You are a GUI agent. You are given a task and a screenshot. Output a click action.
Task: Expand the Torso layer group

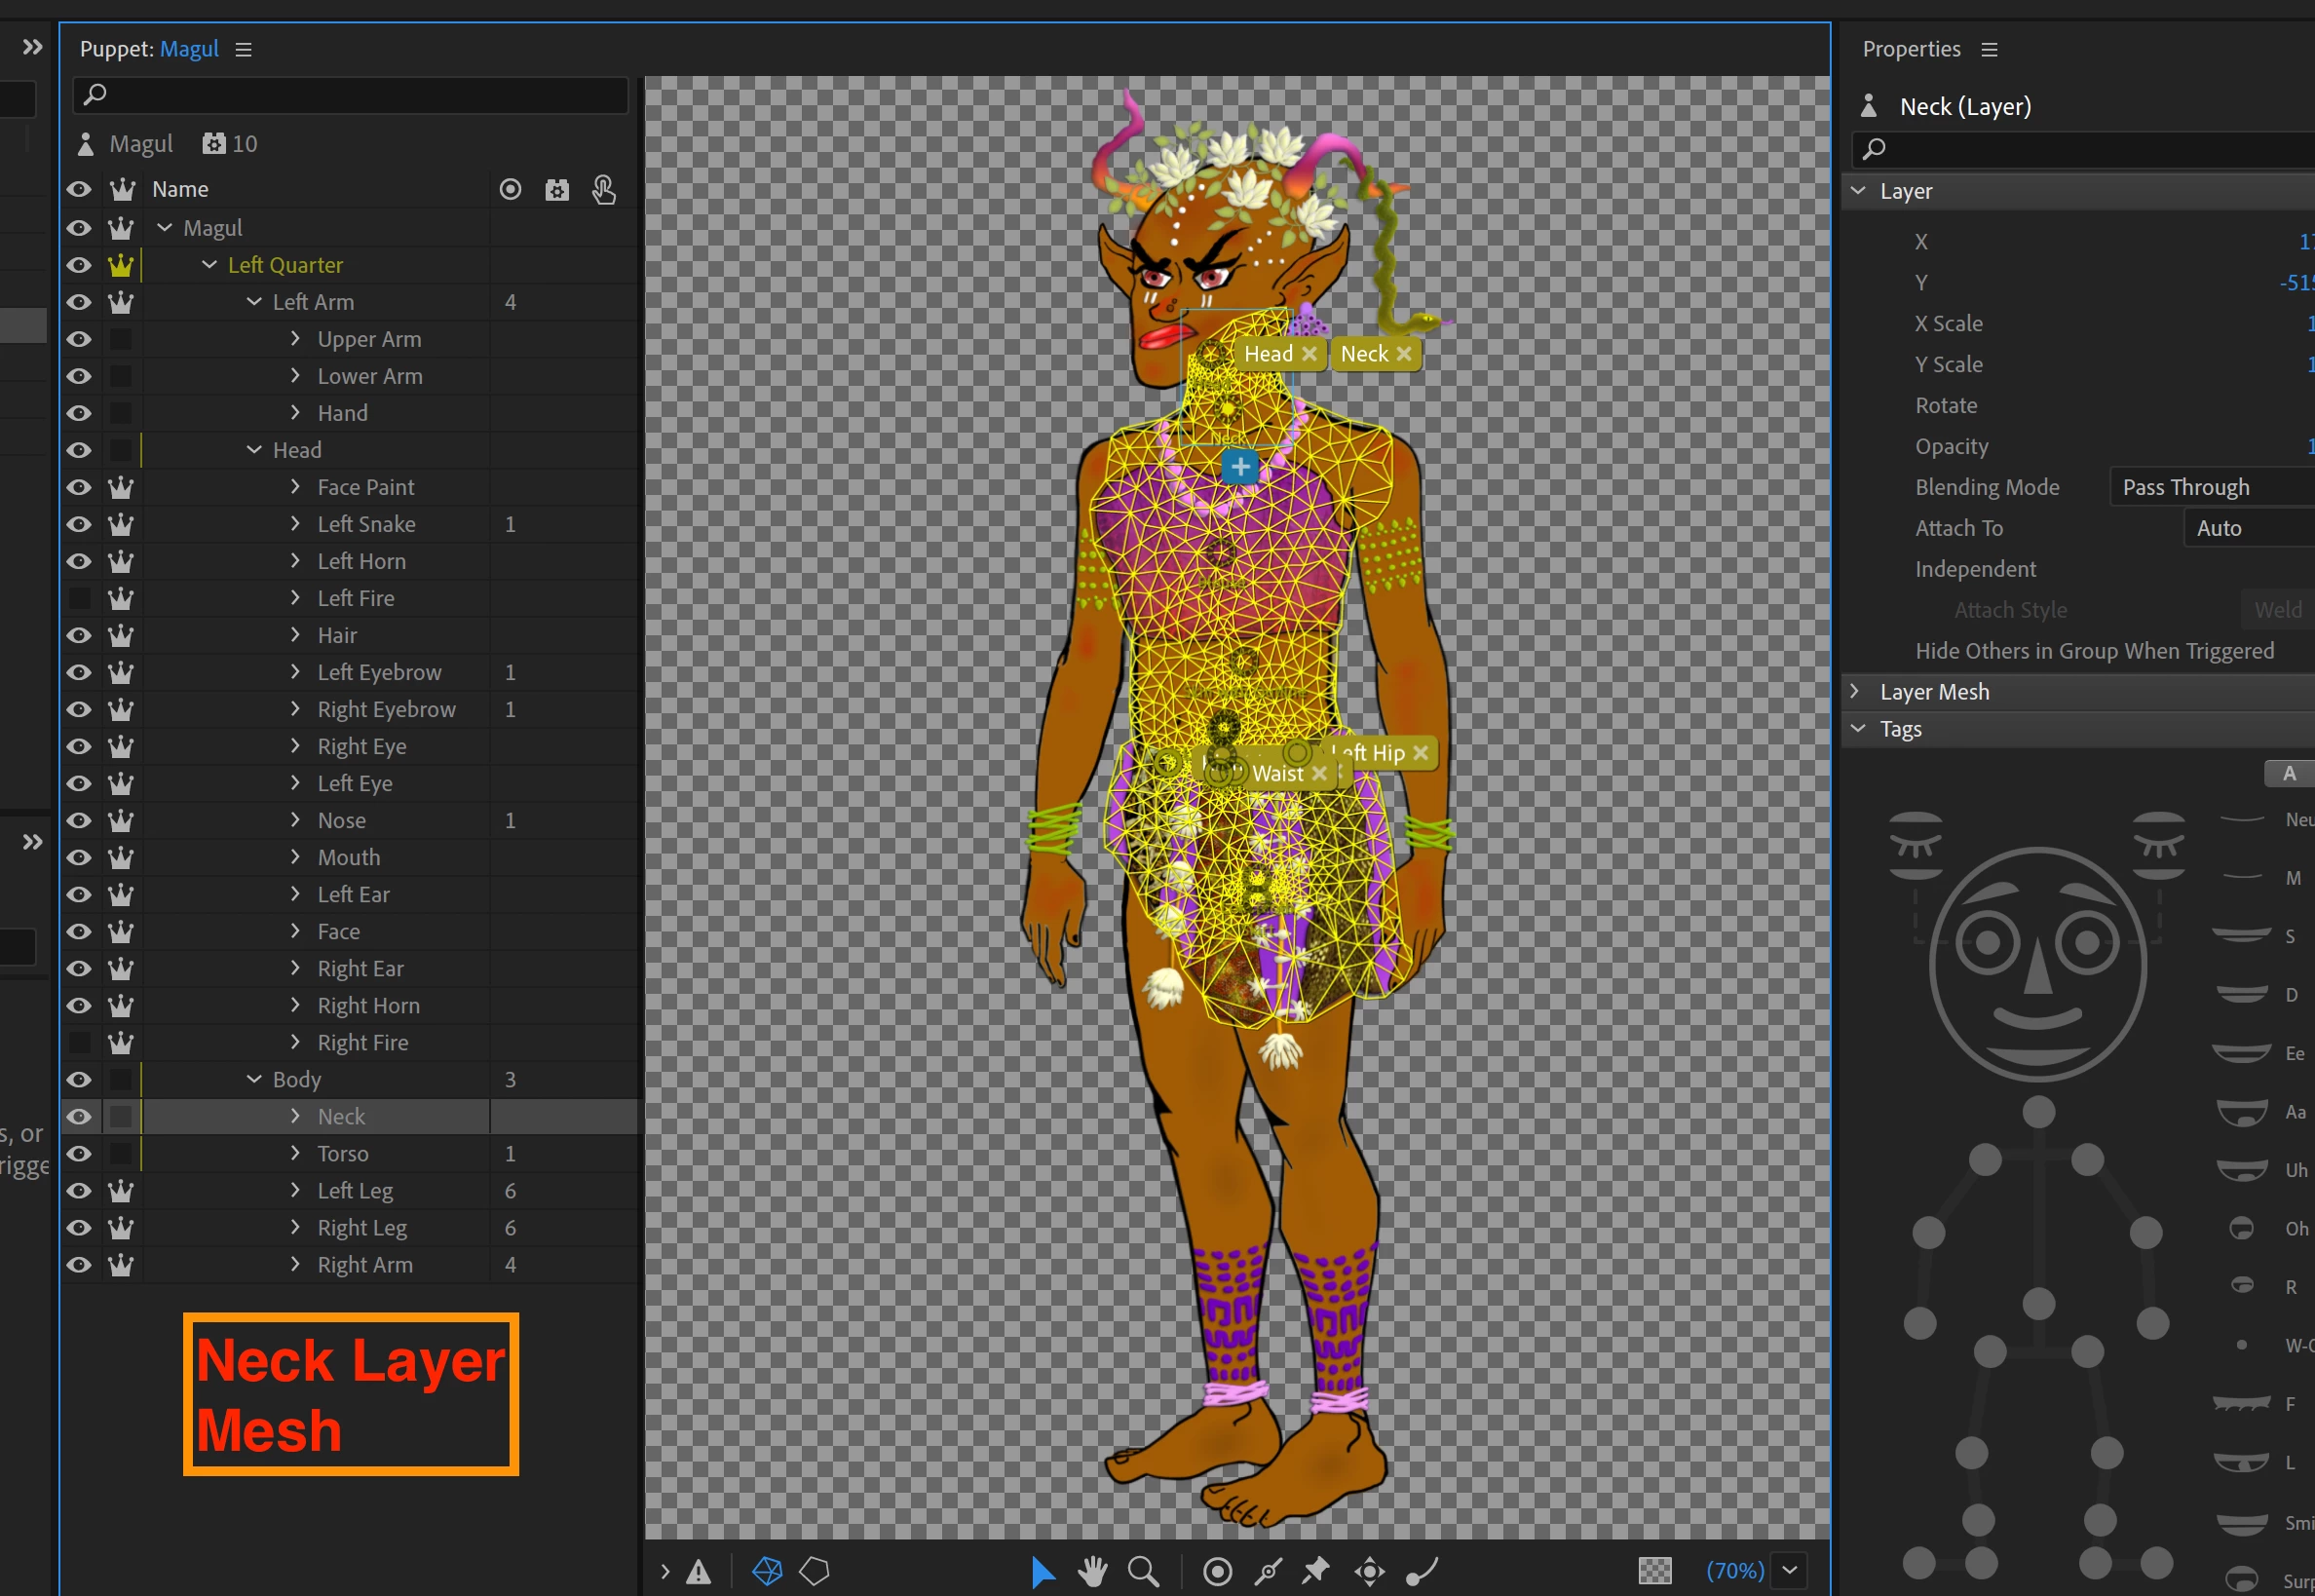pos(295,1153)
